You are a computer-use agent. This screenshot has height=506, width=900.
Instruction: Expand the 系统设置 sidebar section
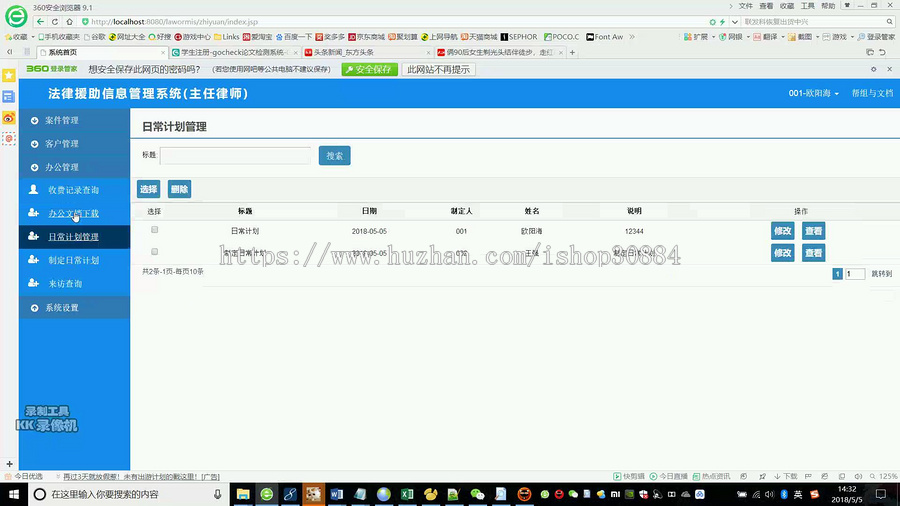75,308
